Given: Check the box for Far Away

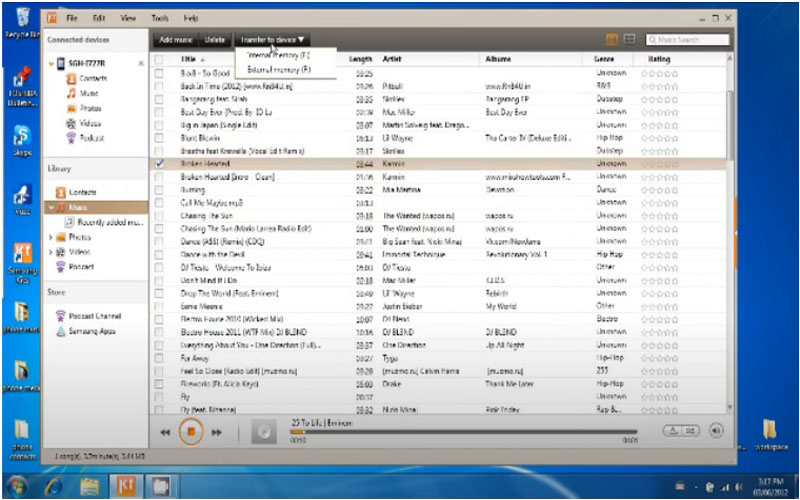Looking at the screenshot, I should coord(159,358).
